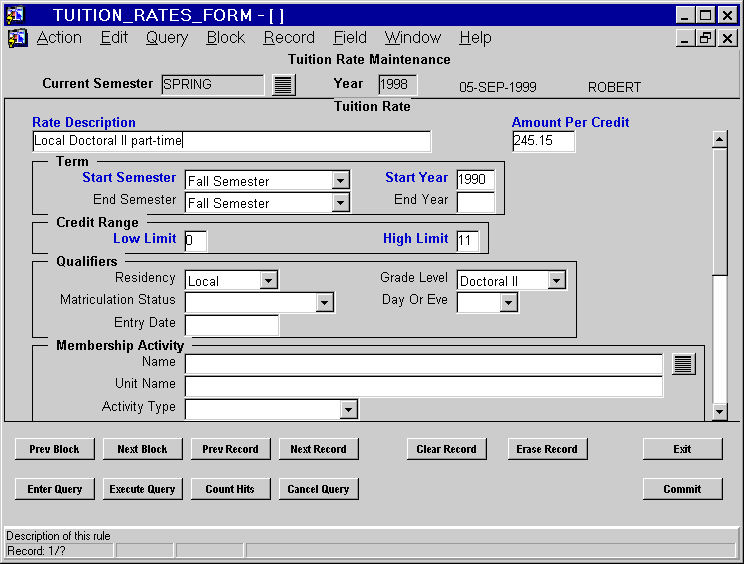Click the 'Description of this rule' hint
Screen dimensions: 744x564
[x=58, y=536]
